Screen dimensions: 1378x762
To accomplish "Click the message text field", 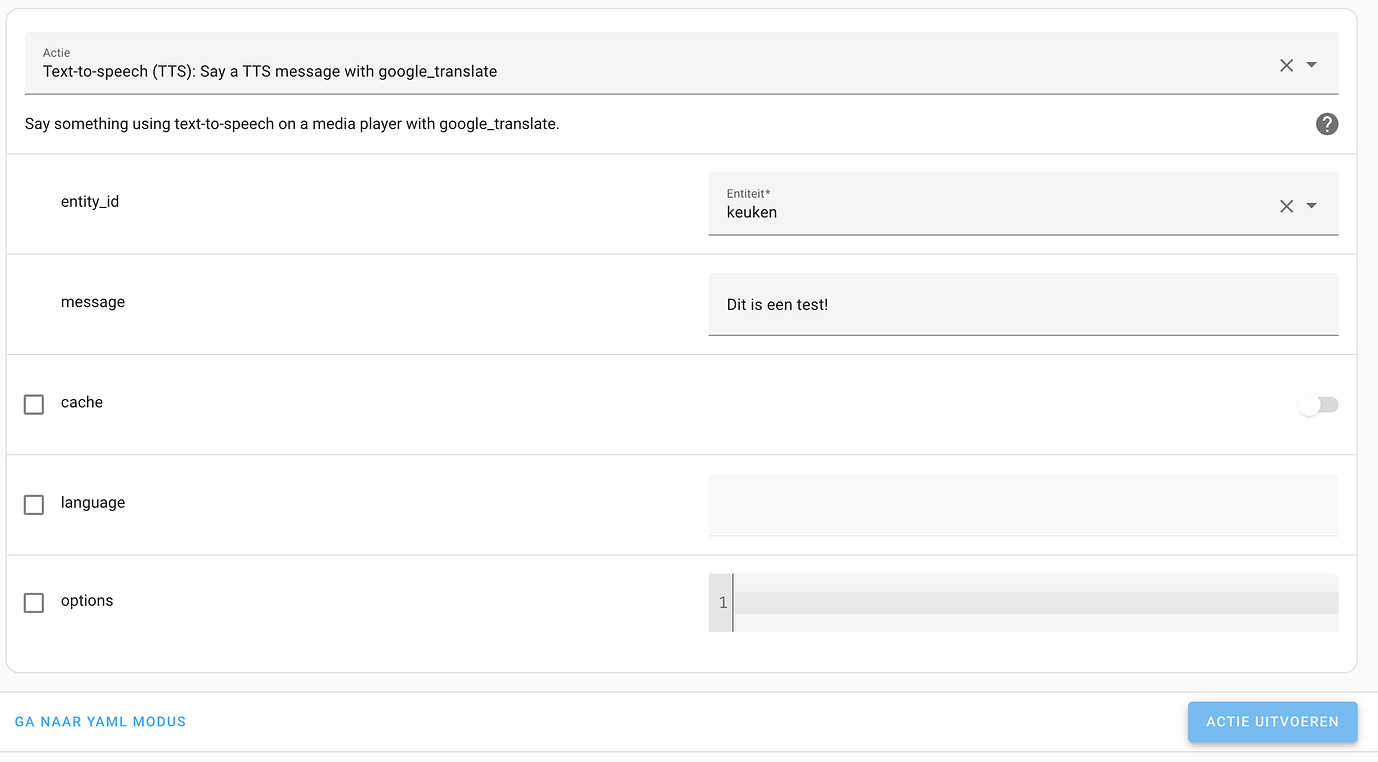I will [1022, 304].
